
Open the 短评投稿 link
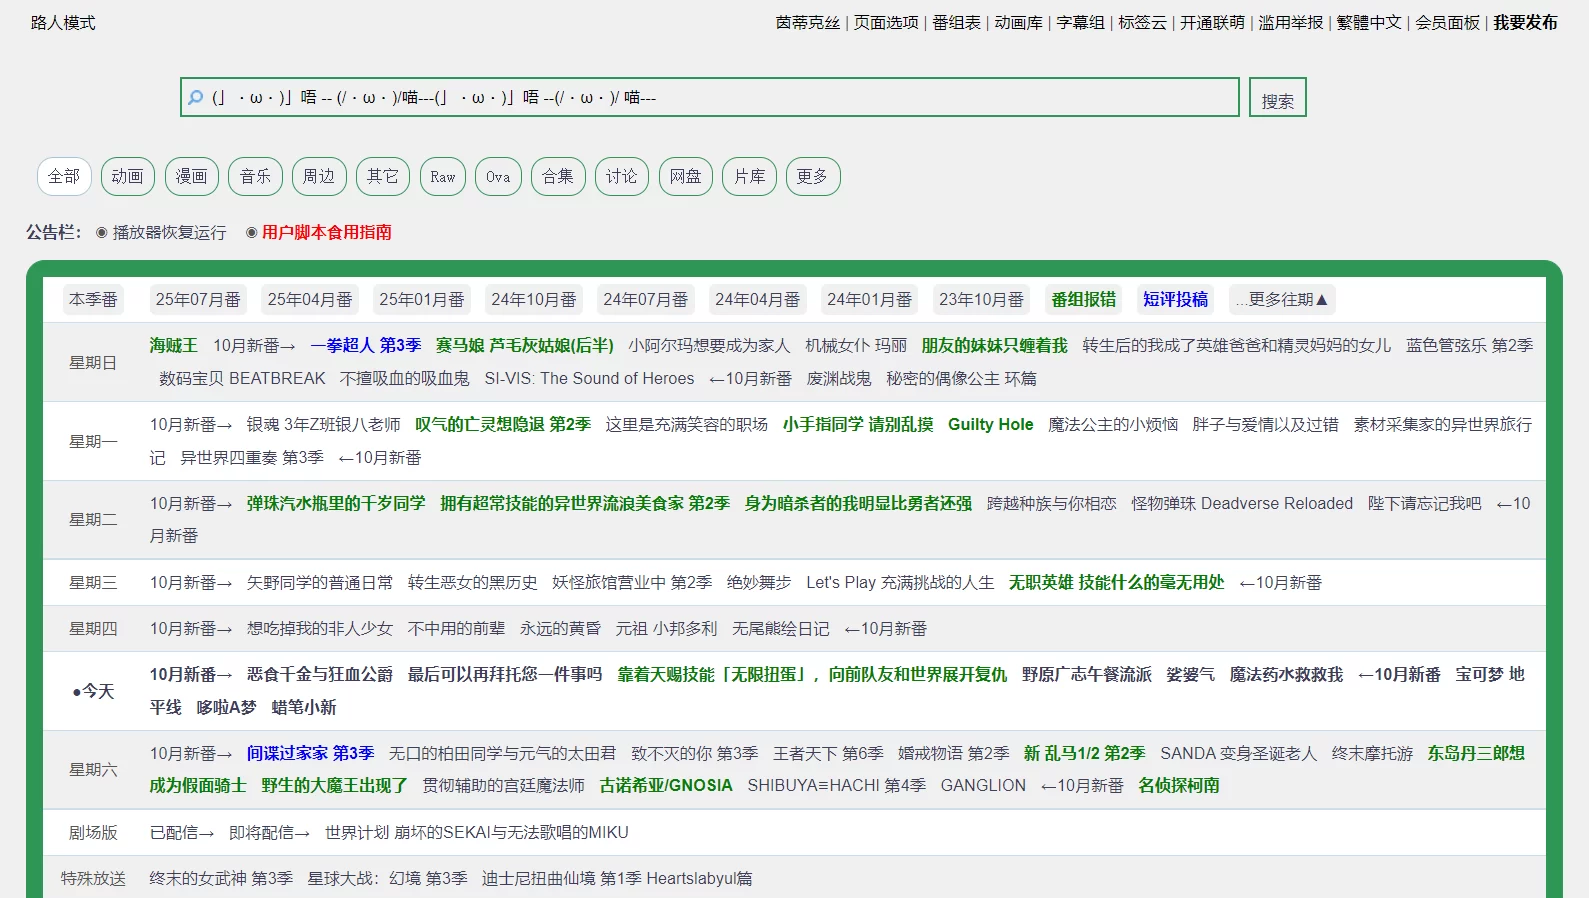(x=1175, y=299)
